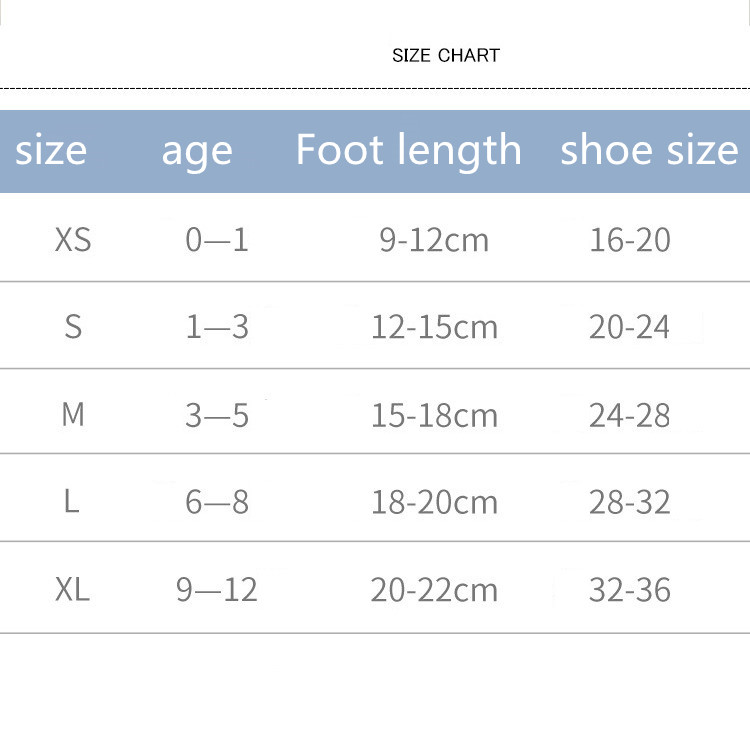Click the SIZE CHART title text

click(445, 55)
